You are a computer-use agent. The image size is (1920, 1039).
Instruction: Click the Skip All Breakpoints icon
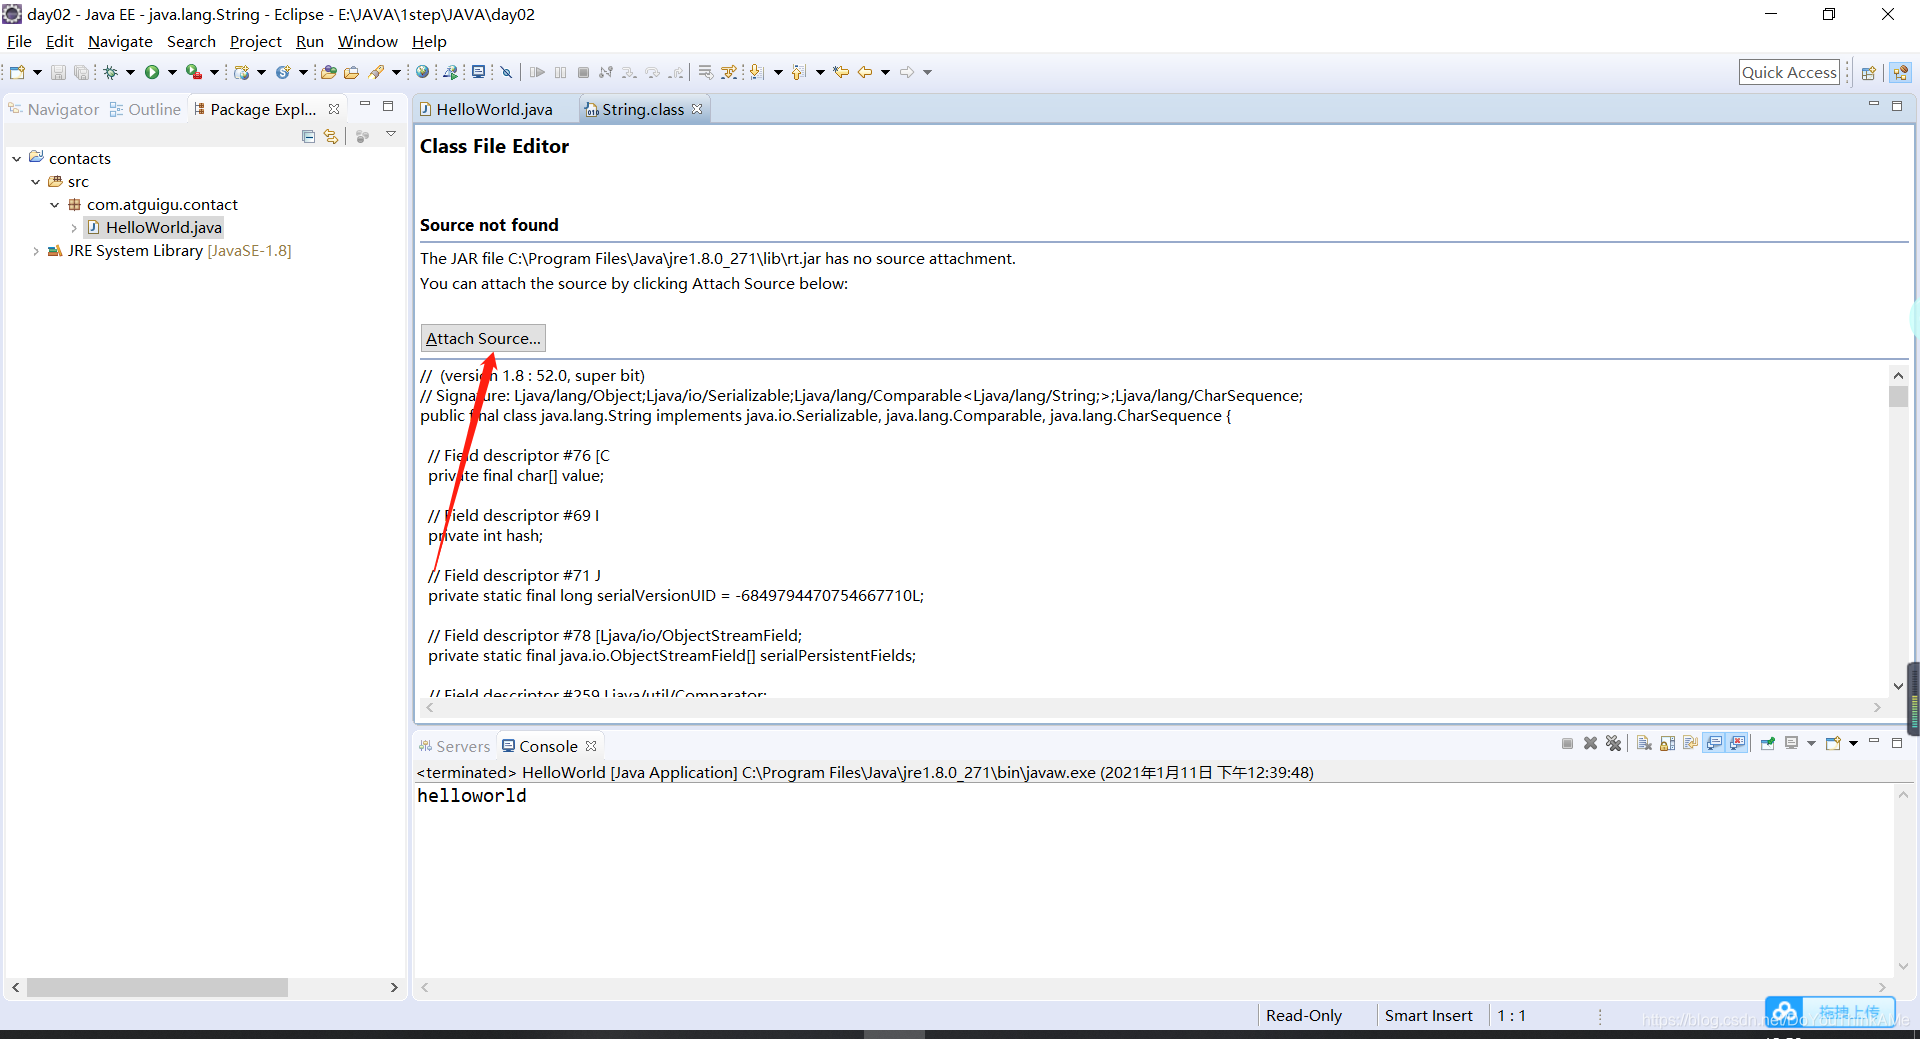[506, 72]
